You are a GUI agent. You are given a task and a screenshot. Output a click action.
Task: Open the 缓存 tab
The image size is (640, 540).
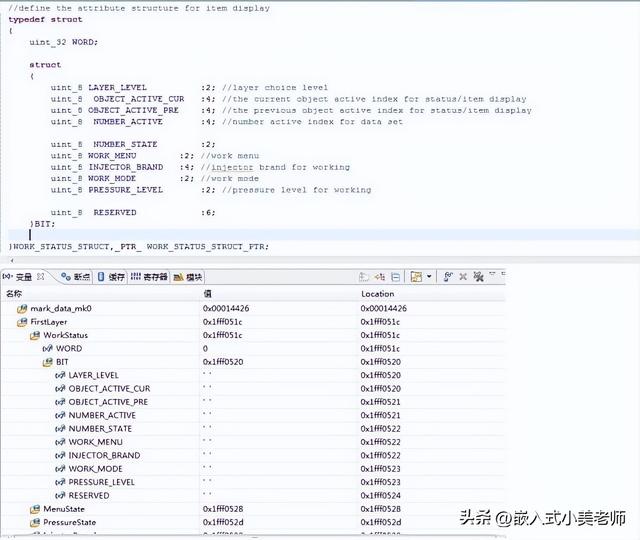pyautogui.click(x=111, y=277)
